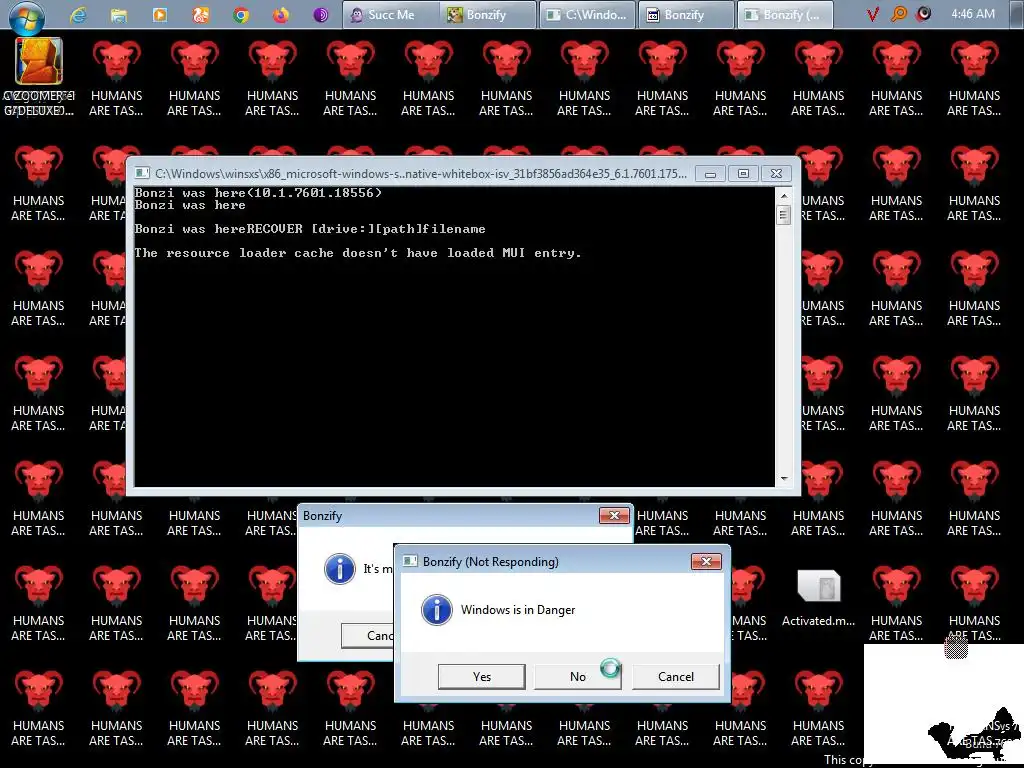Maximize the C:\Windows\winsxs console window
Viewport: 1024px width, 768px height.
(743, 174)
